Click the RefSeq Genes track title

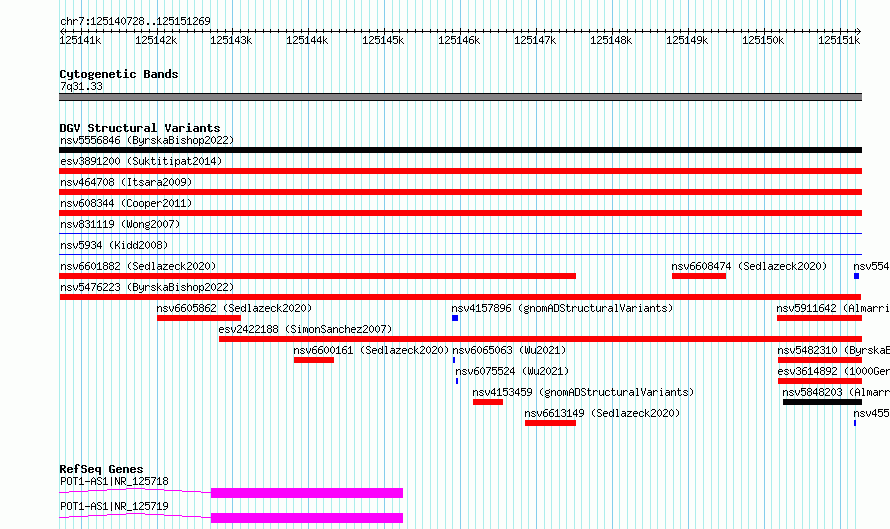pyautogui.click(x=102, y=469)
